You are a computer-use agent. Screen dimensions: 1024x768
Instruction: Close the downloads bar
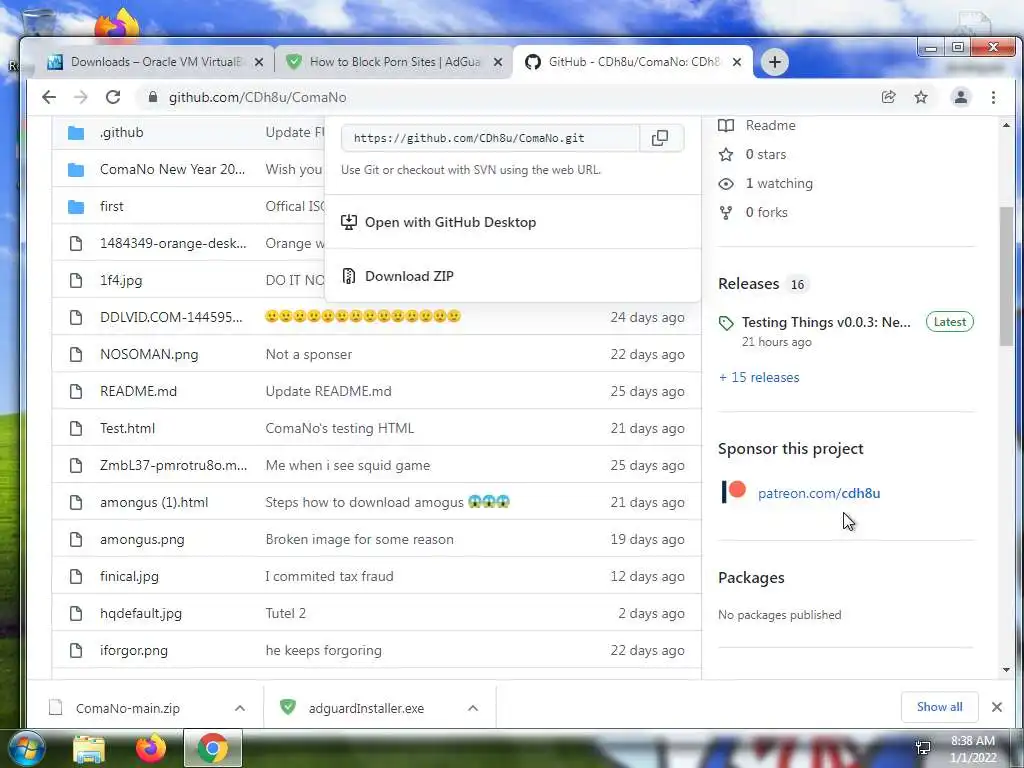(x=997, y=707)
